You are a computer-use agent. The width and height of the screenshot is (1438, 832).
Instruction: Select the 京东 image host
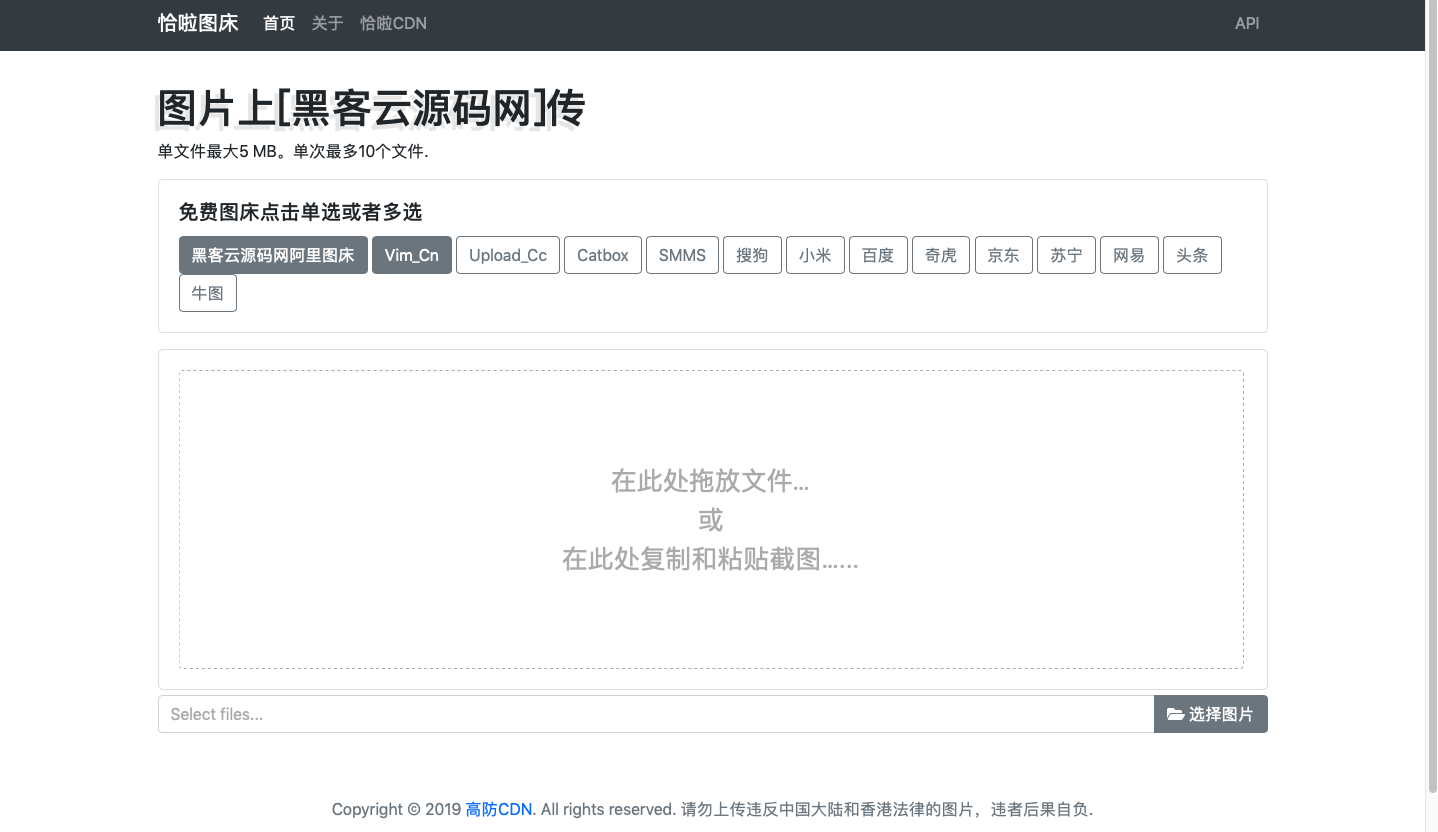tap(1003, 255)
